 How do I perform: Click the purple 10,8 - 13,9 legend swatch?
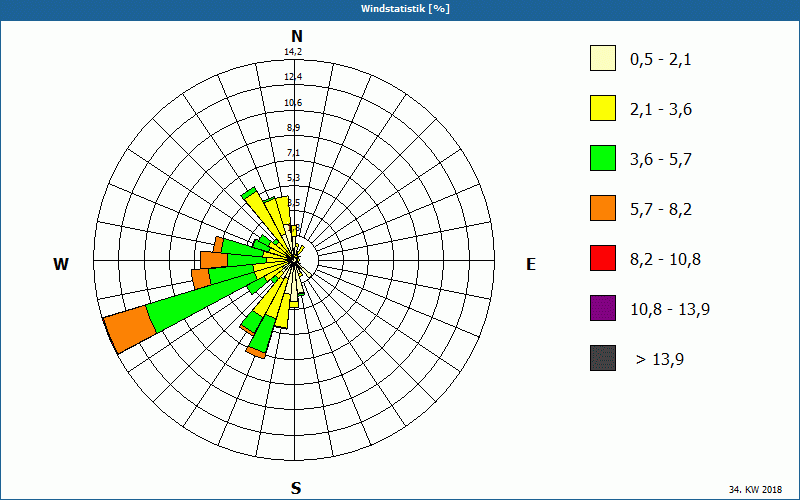[x=603, y=308]
